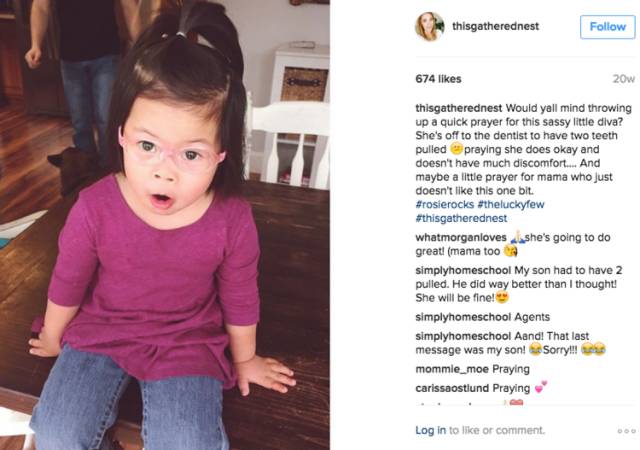The image size is (640, 450).
Task: Click the 20w post timestamp
Action: (x=624, y=79)
